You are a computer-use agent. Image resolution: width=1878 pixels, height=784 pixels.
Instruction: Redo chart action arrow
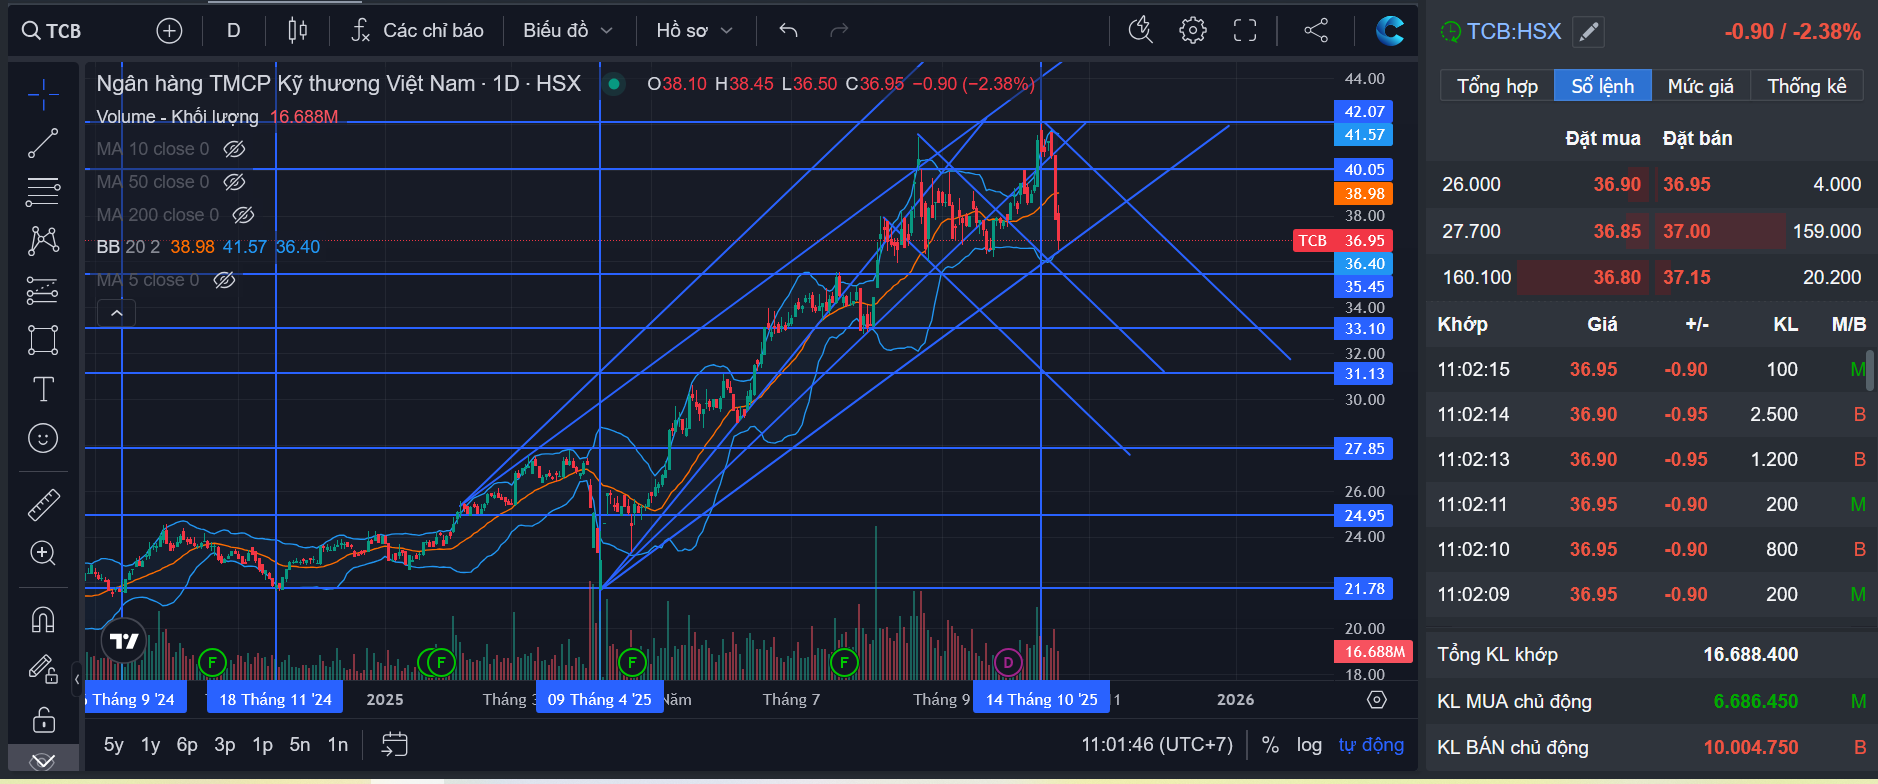click(x=839, y=31)
